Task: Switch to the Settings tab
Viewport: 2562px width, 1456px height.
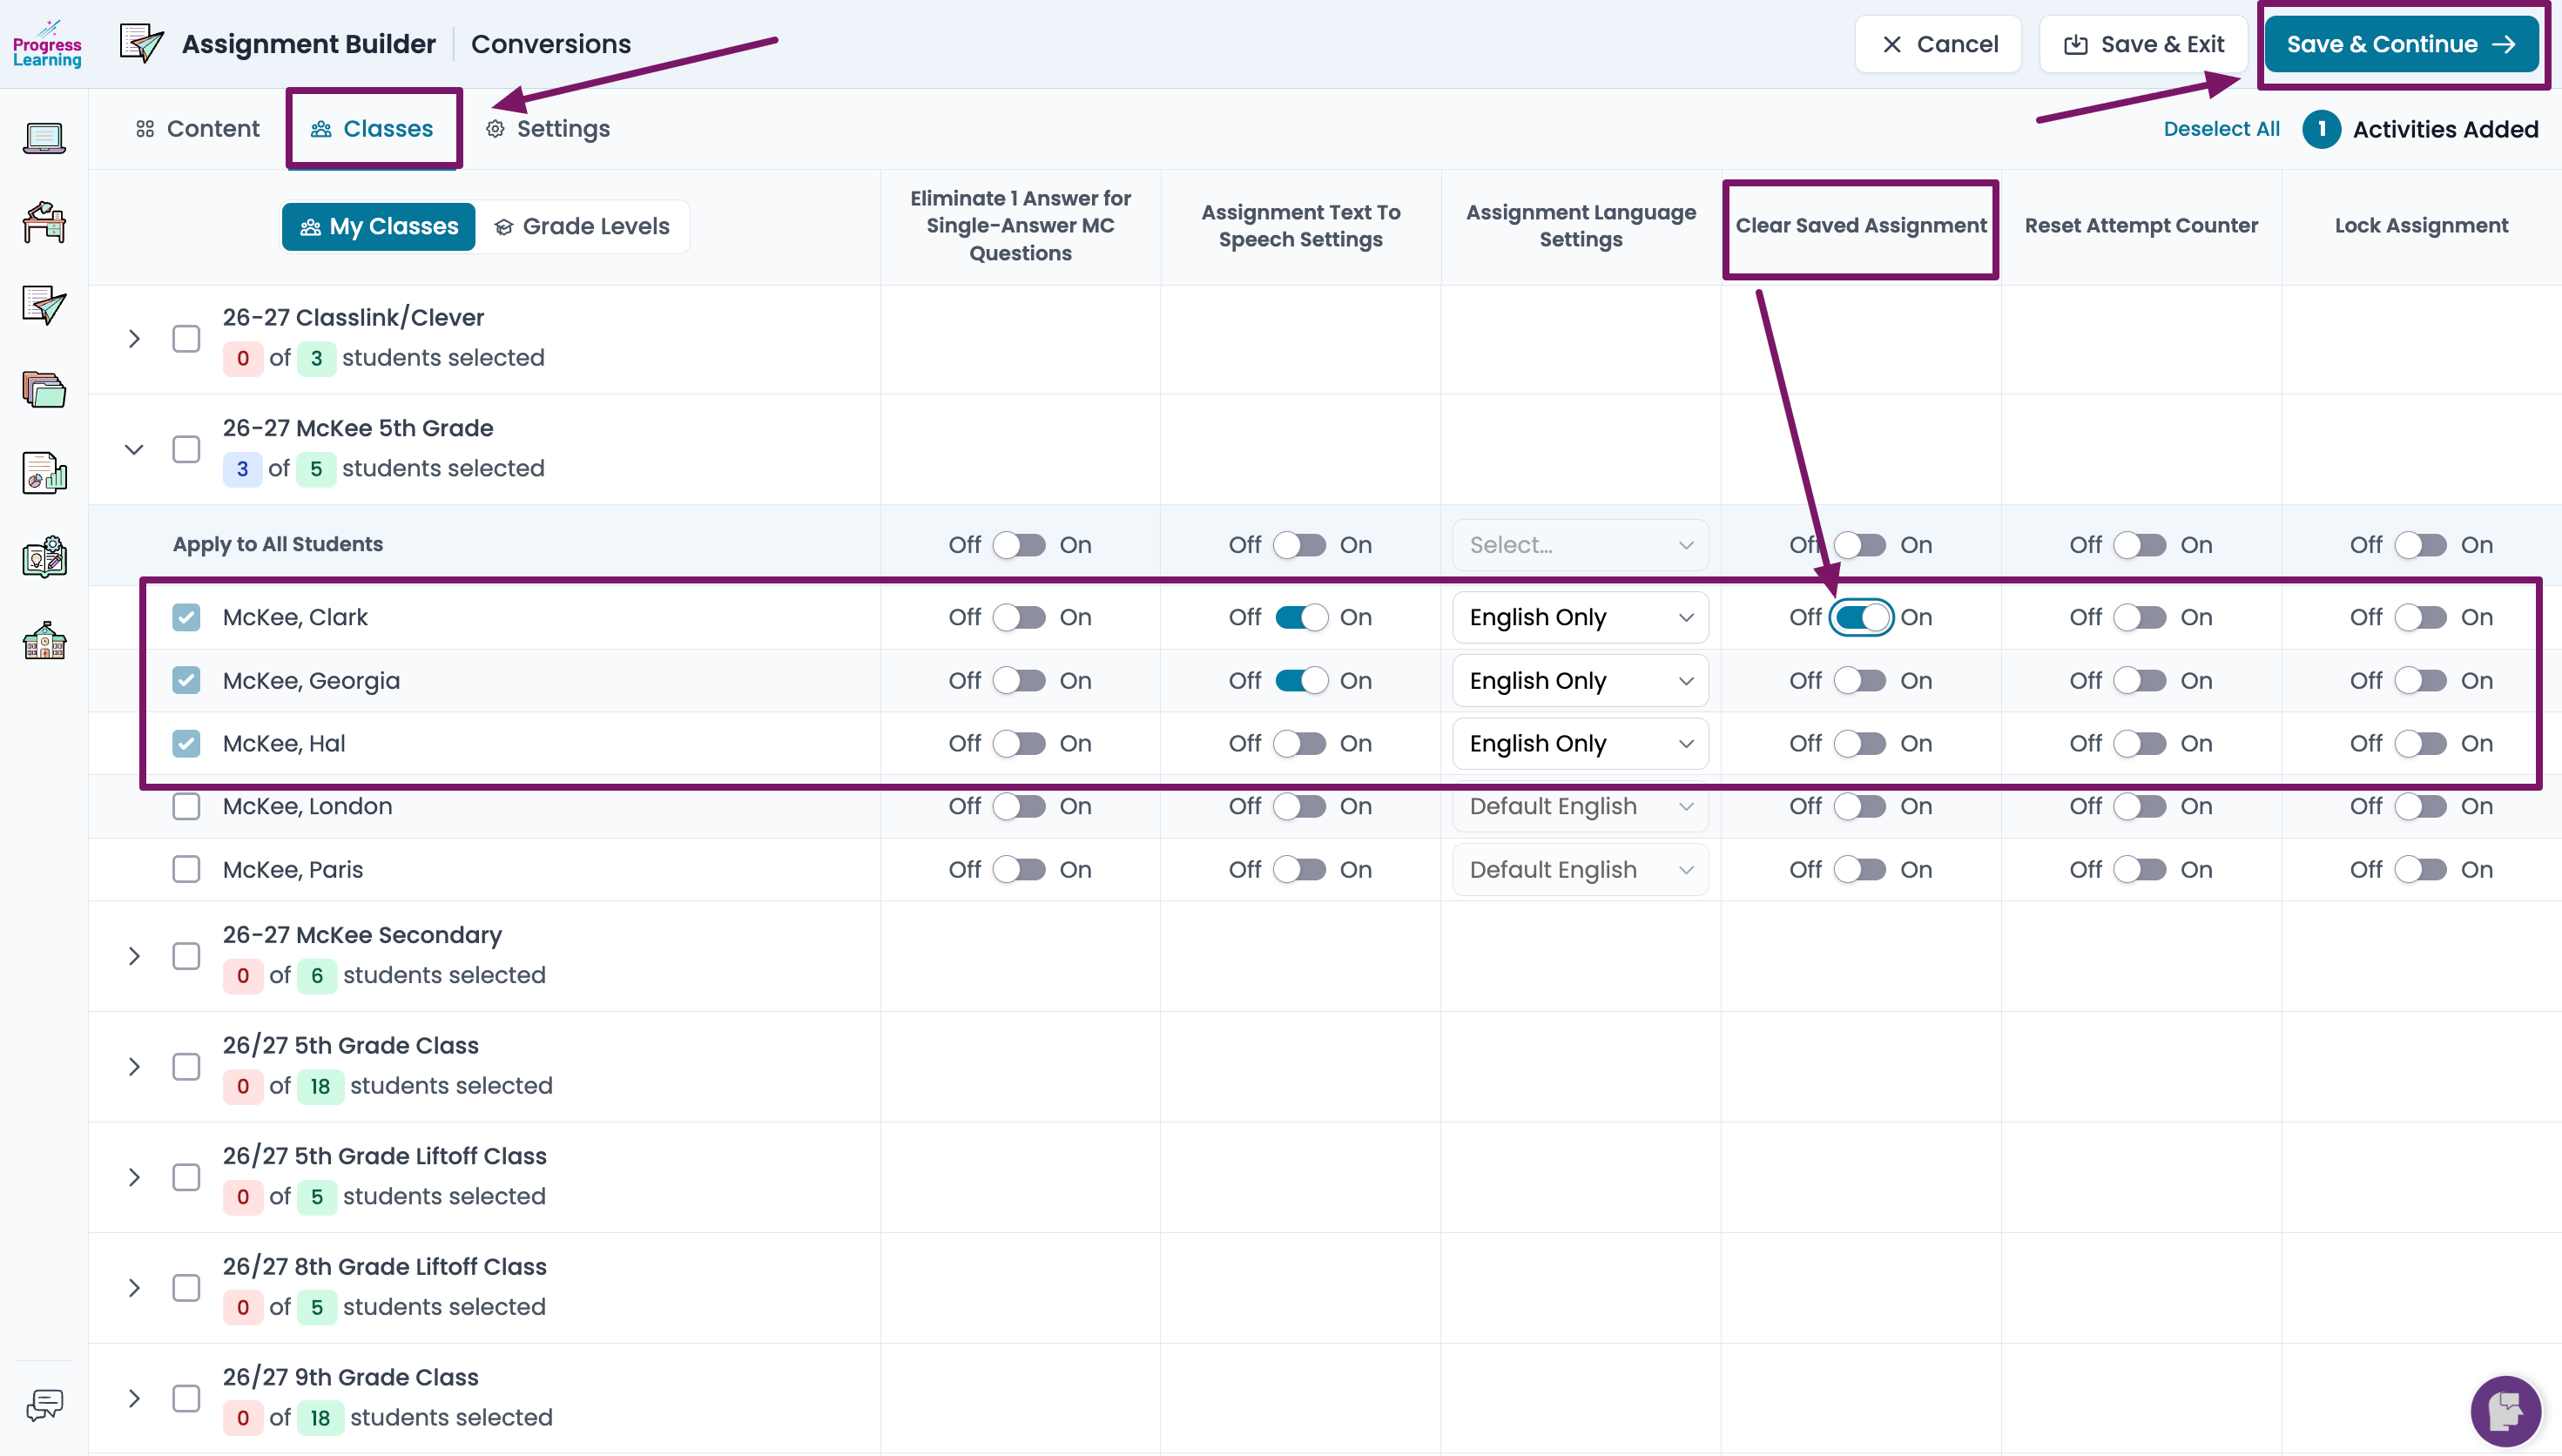Action: click(548, 129)
